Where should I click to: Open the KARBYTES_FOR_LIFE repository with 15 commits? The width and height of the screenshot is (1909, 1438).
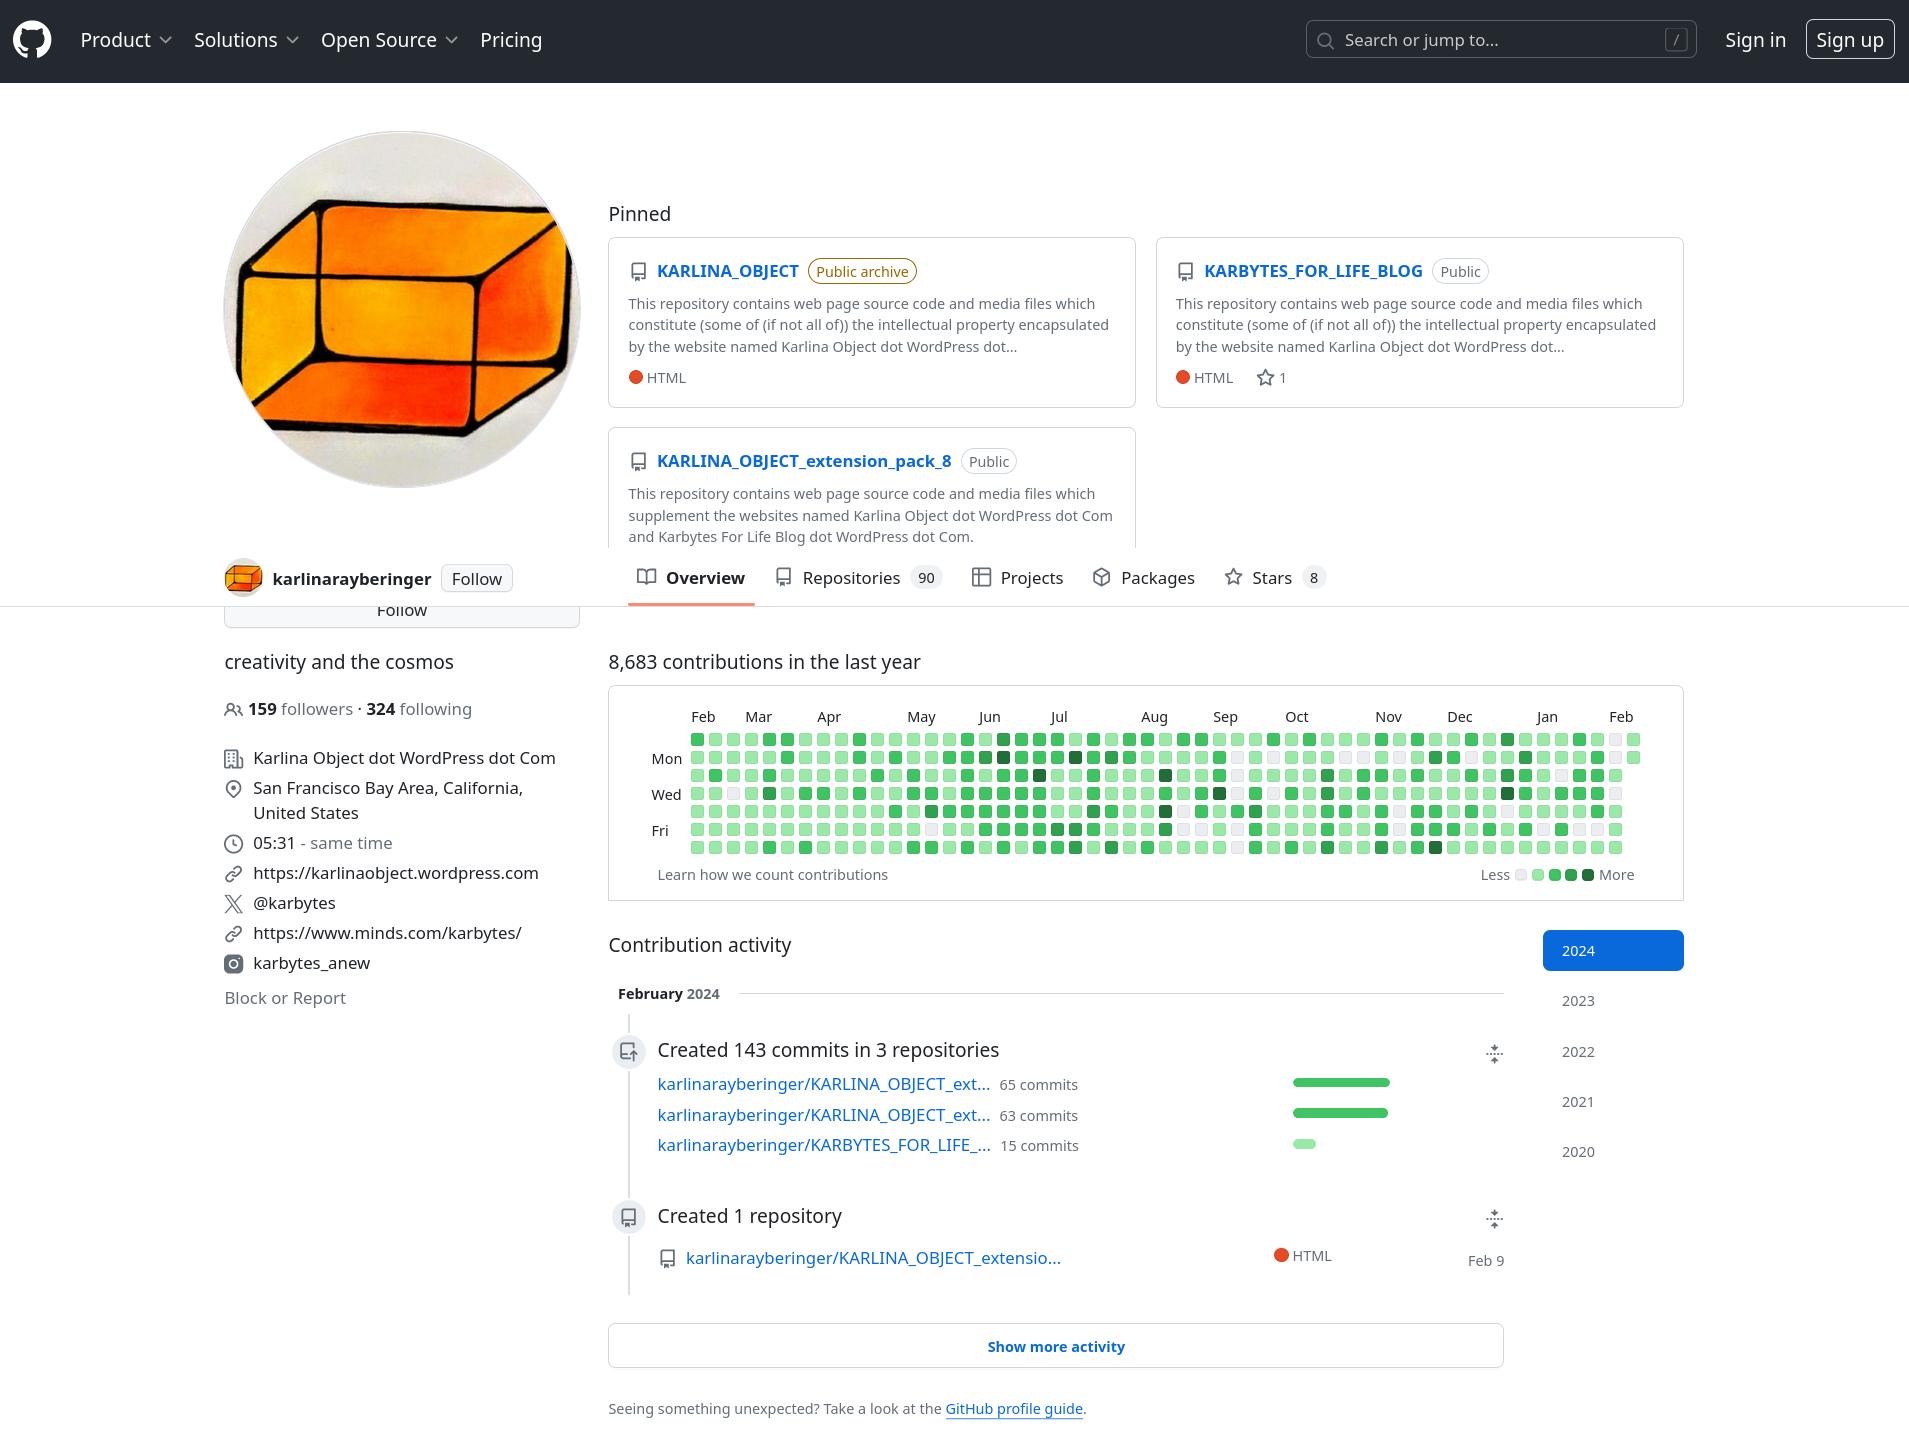pyautogui.click(x=823, y=1145)
